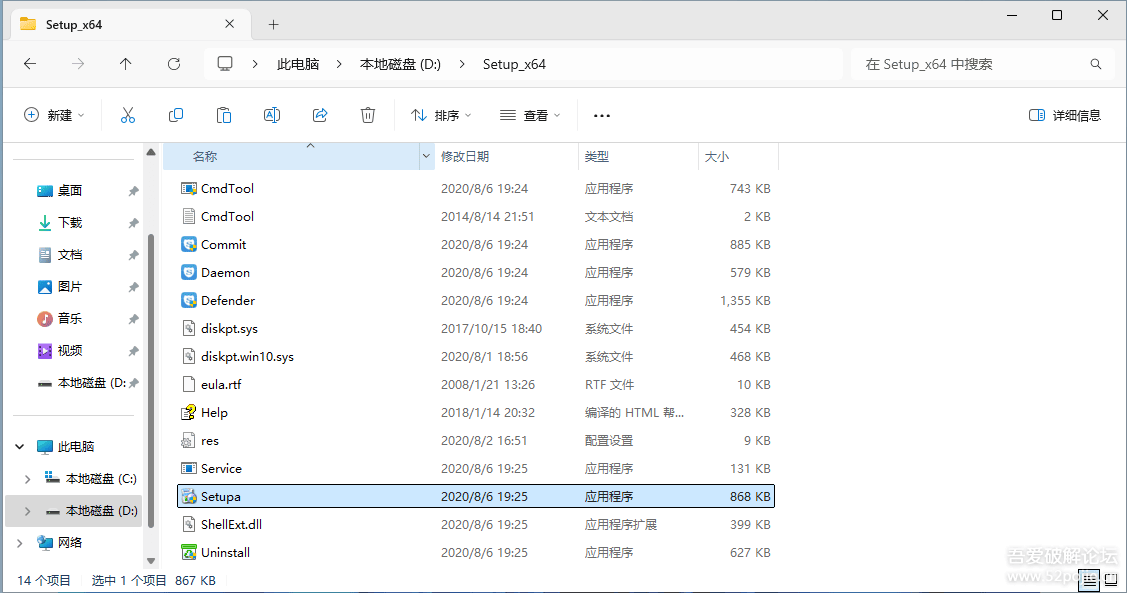Toggle the 详细信息 details pane
Image resolution: width=1127 pixels, height=593 pixels.
[x=1064, y=115]
